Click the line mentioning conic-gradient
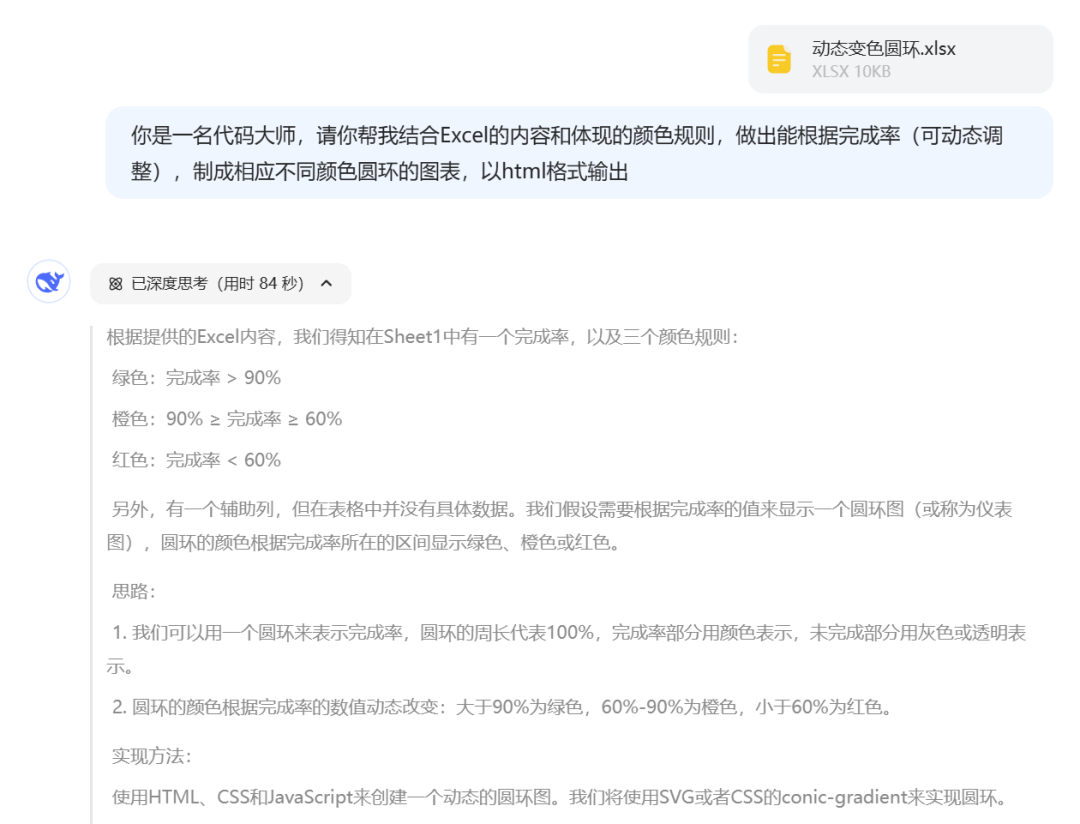The image size is (1080, 824). [560, 796]
